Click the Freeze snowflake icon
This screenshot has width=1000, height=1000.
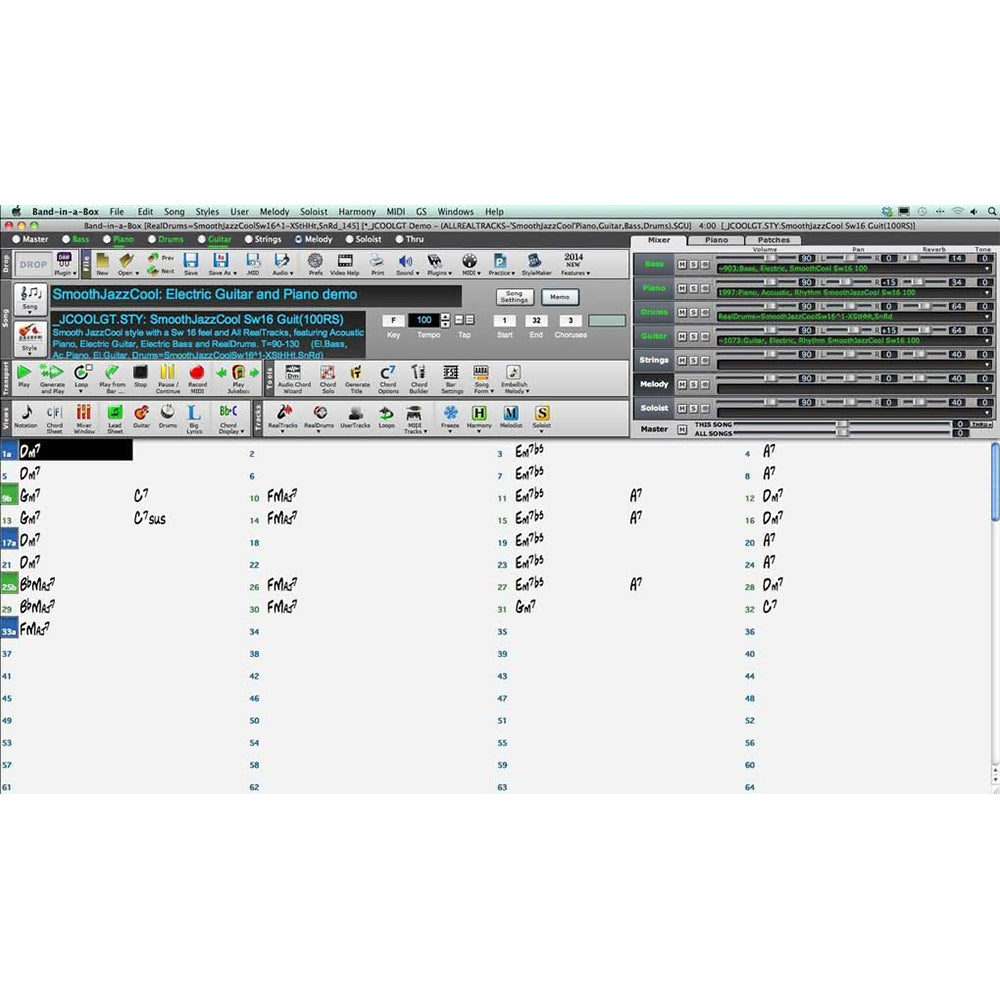450,413
